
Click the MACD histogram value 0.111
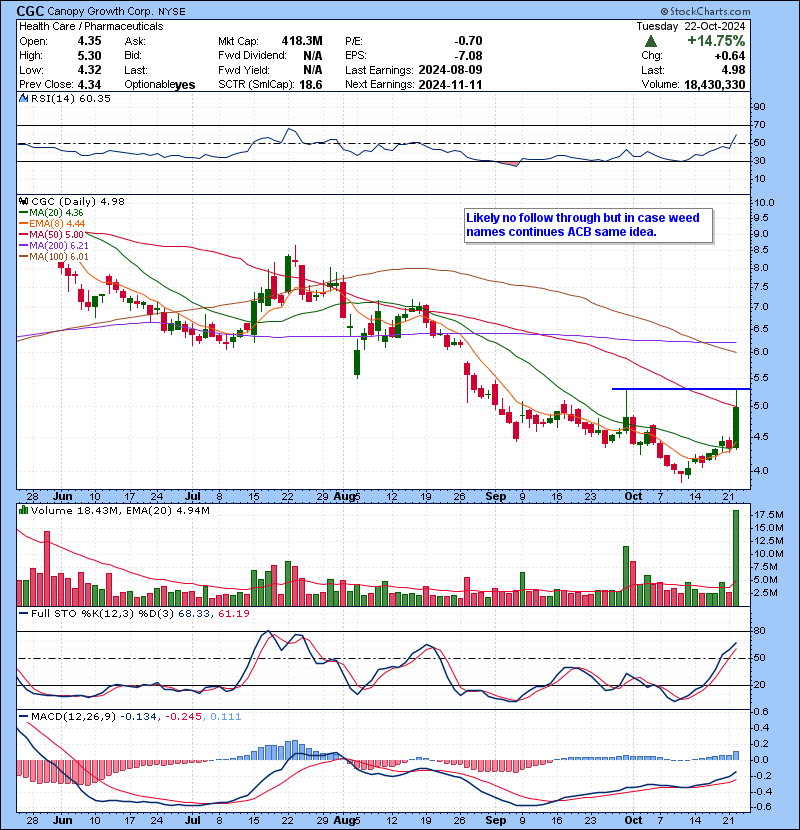point(226,717)
